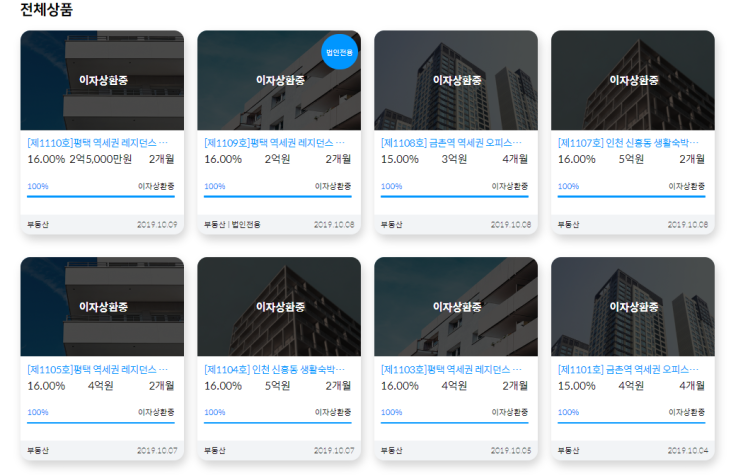Click the 2억5,000만원 amount on 제1110호
This screenshot has height=476, width=743.
click(x=100, y=159)
